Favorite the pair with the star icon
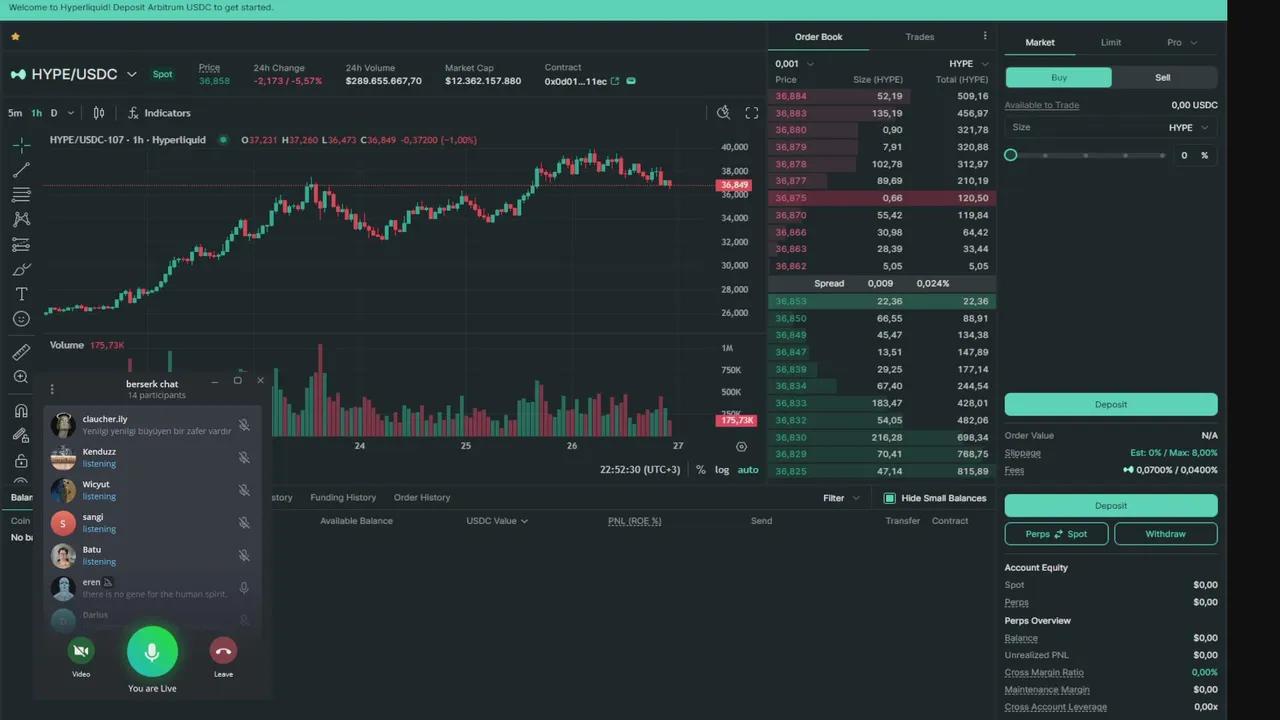The image size is (1280, 720). pyautogui.click(x=15, y=37)
